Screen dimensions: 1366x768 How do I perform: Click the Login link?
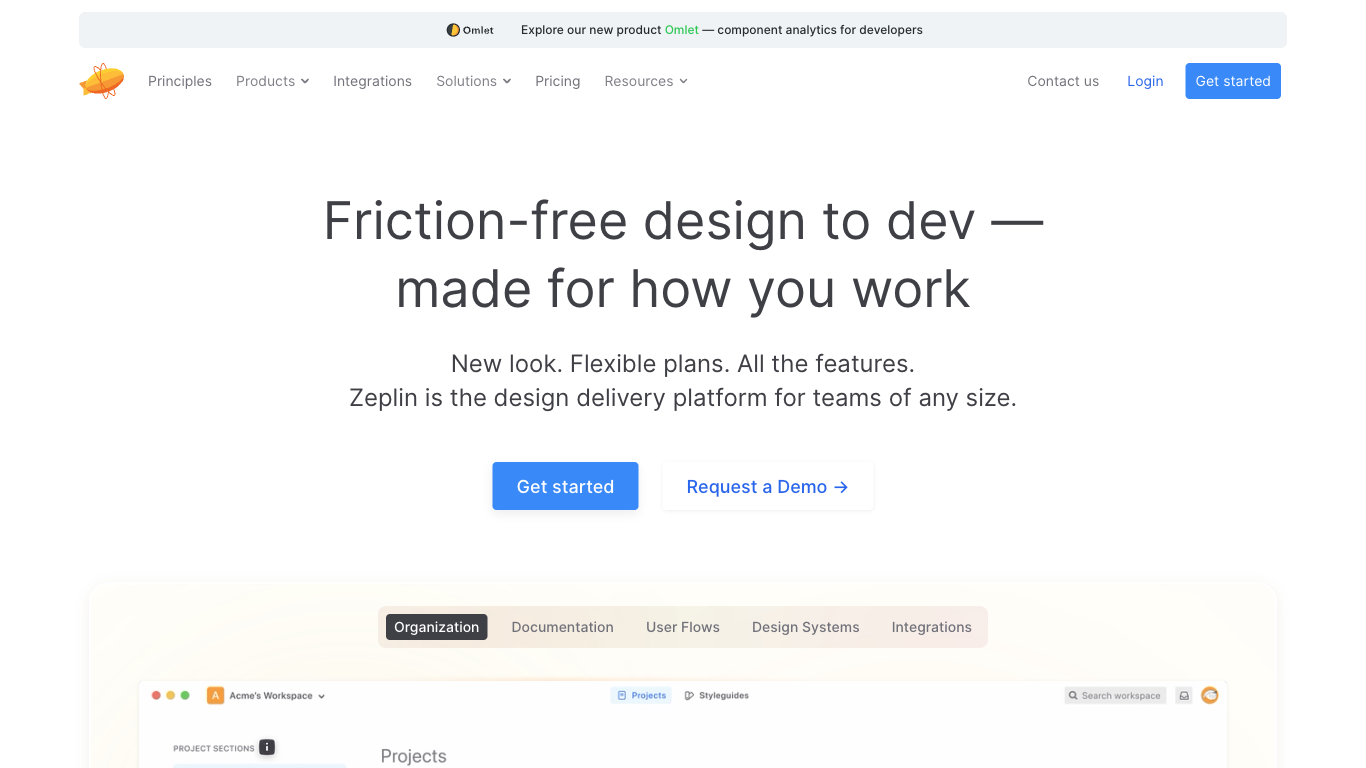point(1145,81)
